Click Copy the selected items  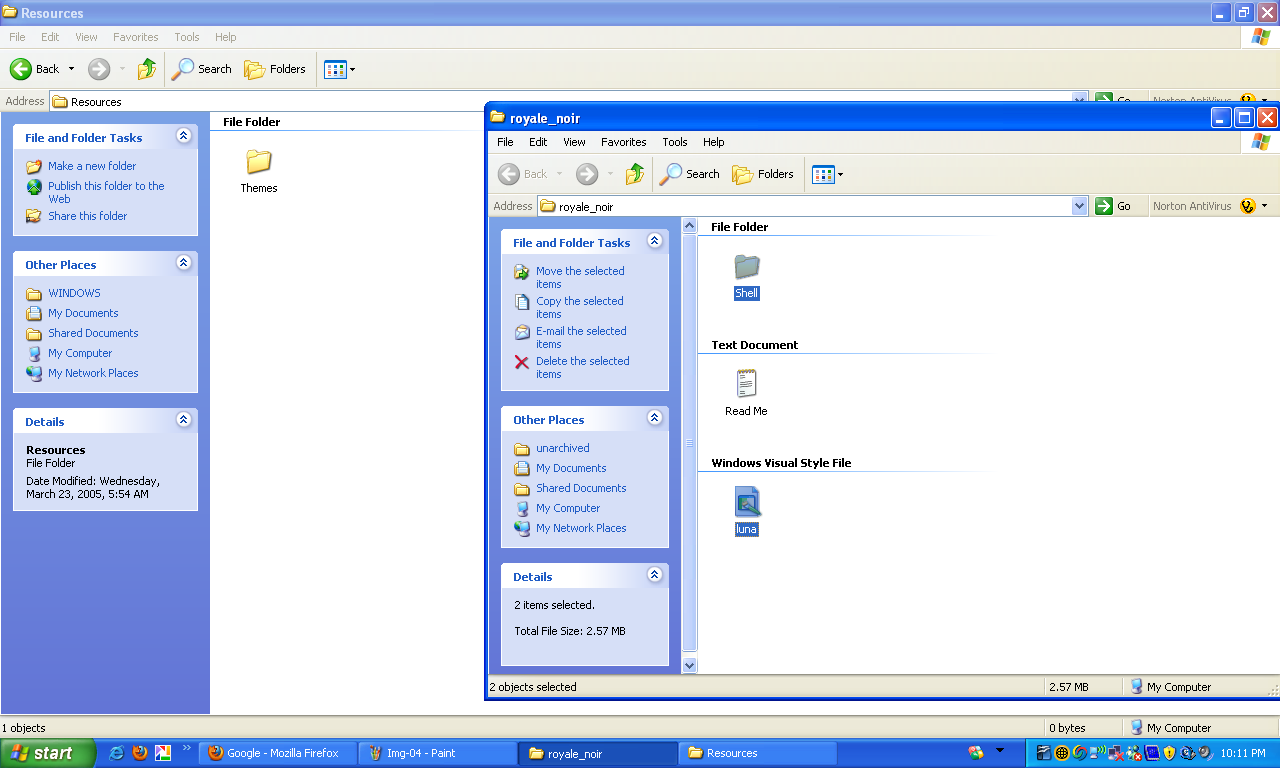point(580,307)
